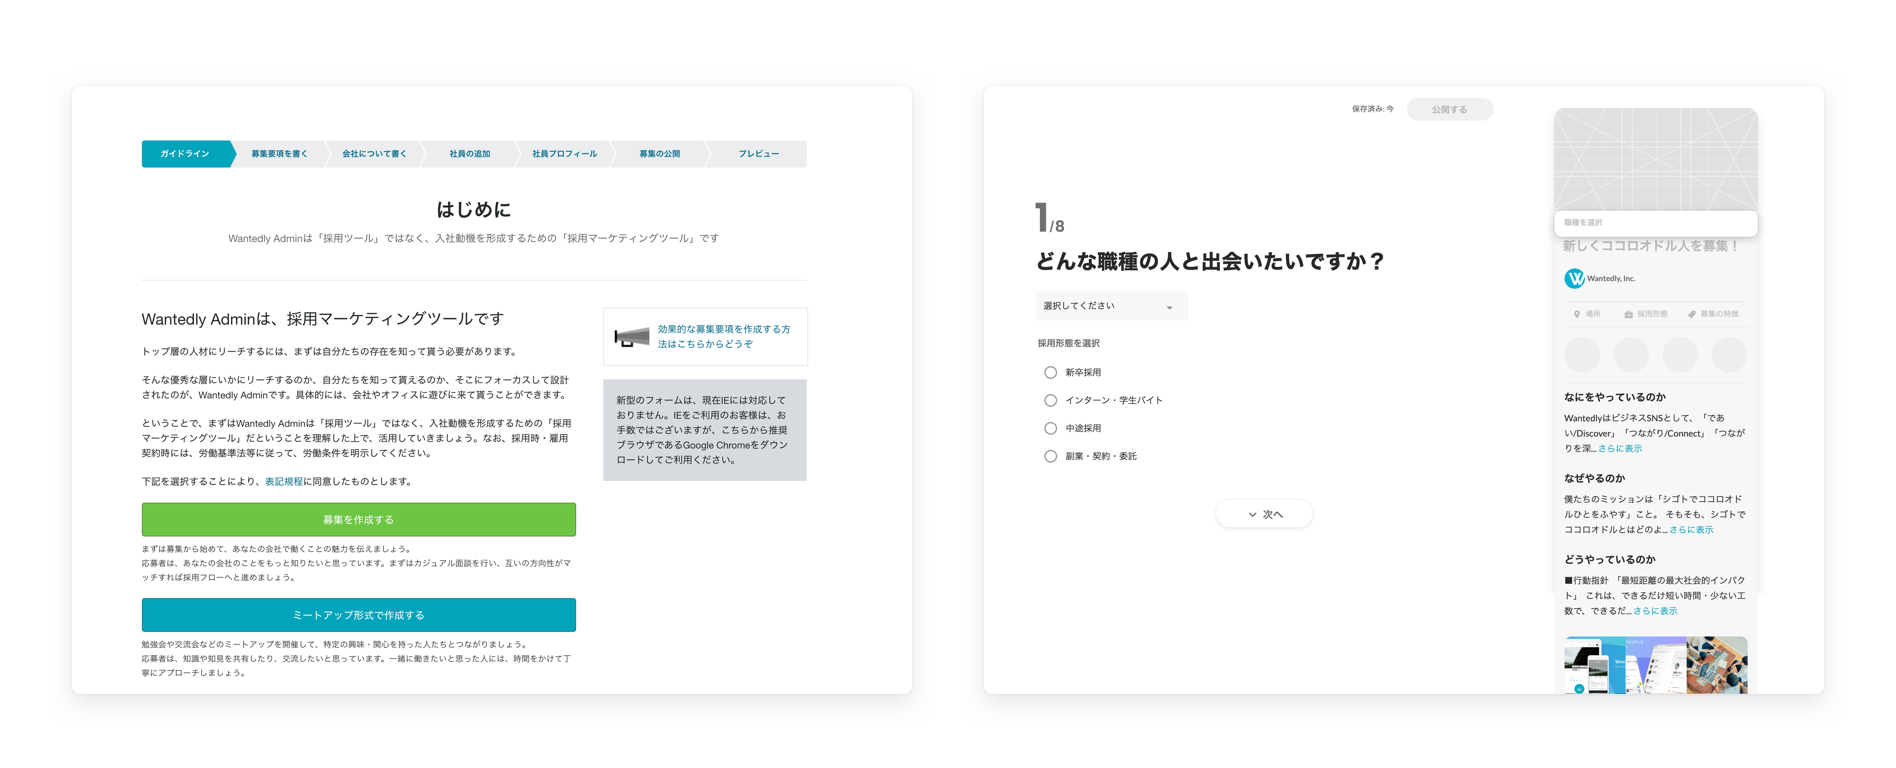Click the Wantedly logo in the preview card
Viewport: 1896px width, 768px height.
pos(1574,278)
